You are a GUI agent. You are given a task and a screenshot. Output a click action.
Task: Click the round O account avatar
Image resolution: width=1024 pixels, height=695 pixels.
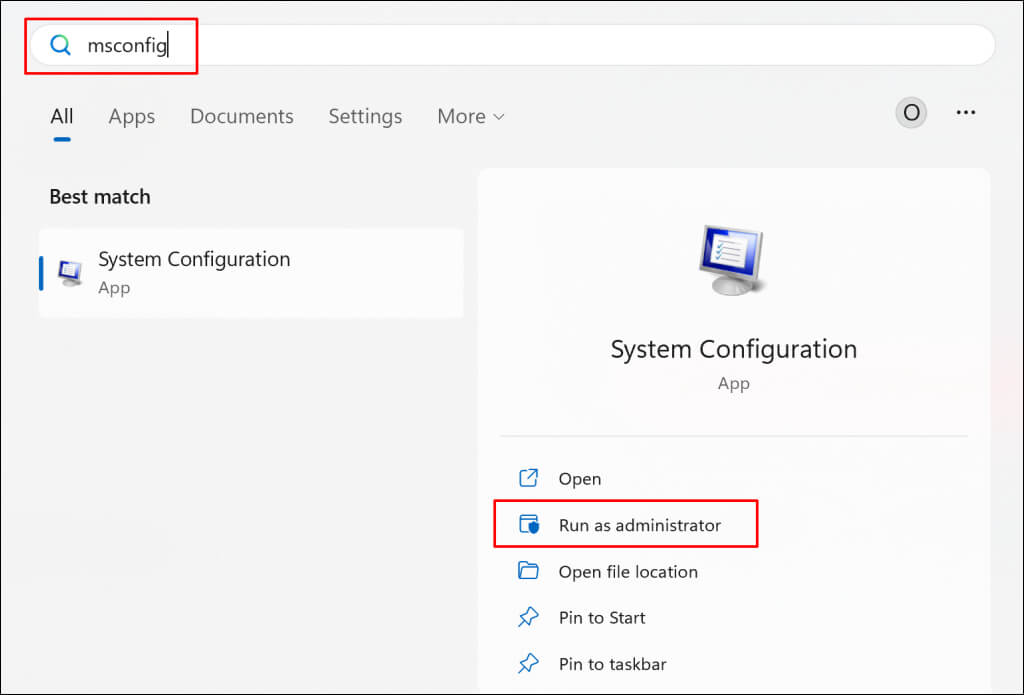coord(910,113)
